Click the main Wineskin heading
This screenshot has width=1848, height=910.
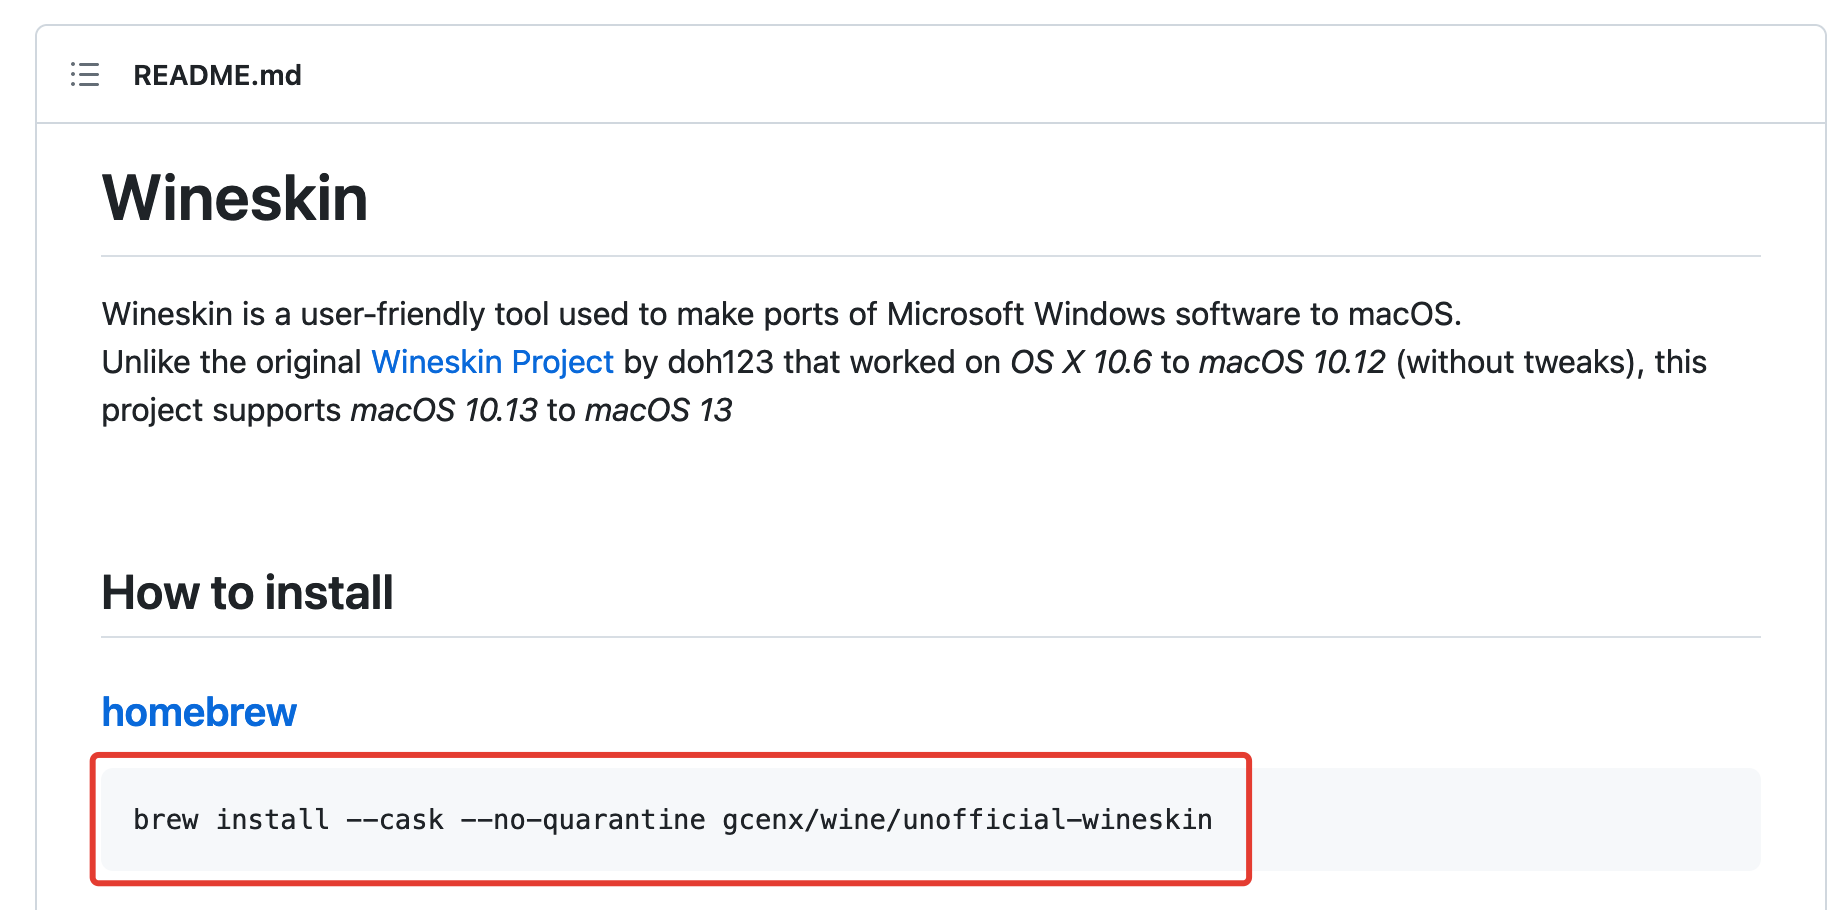tap(235, 198)
